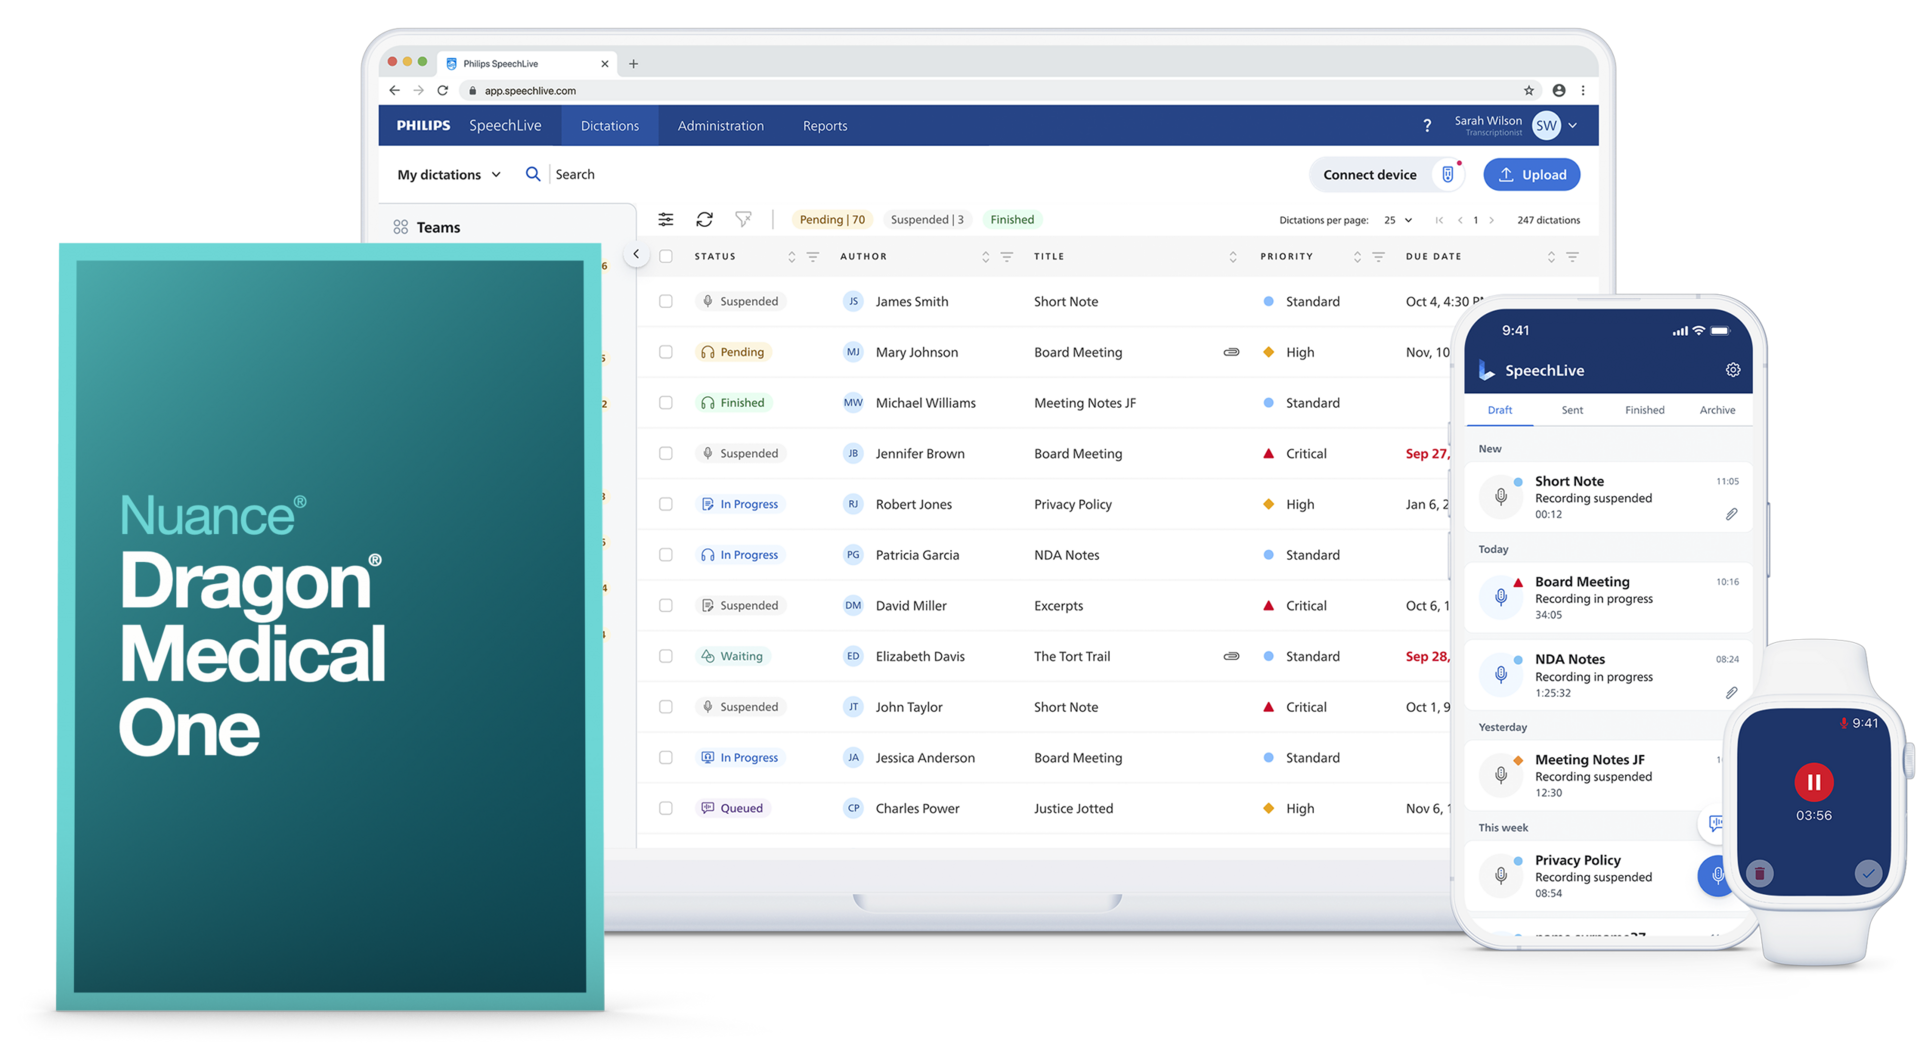Open a new browser tab
This screenshot has width=1920, height=1059.
(x=633, y=64)
